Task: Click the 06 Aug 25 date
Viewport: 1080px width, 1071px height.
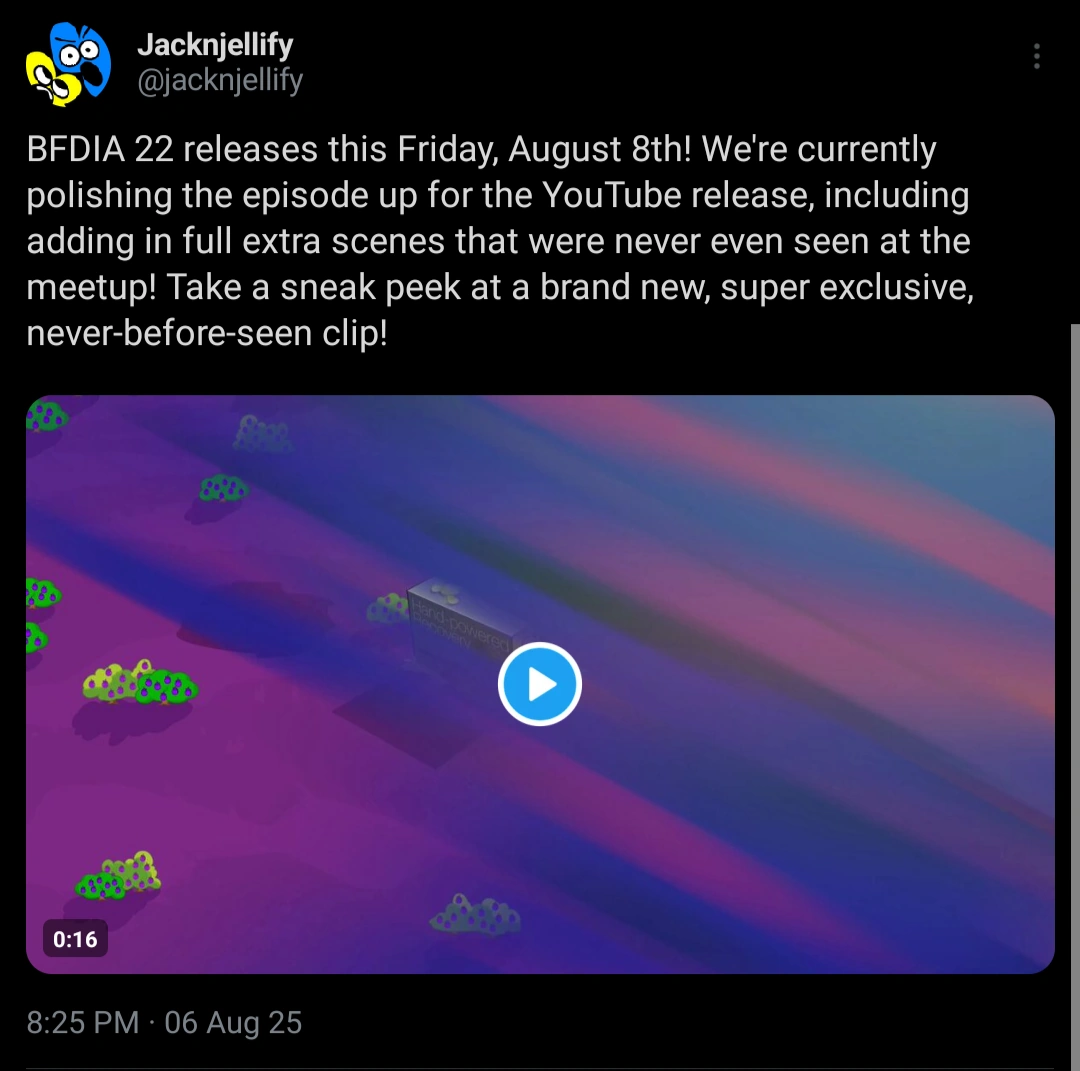Action: 233,1023
